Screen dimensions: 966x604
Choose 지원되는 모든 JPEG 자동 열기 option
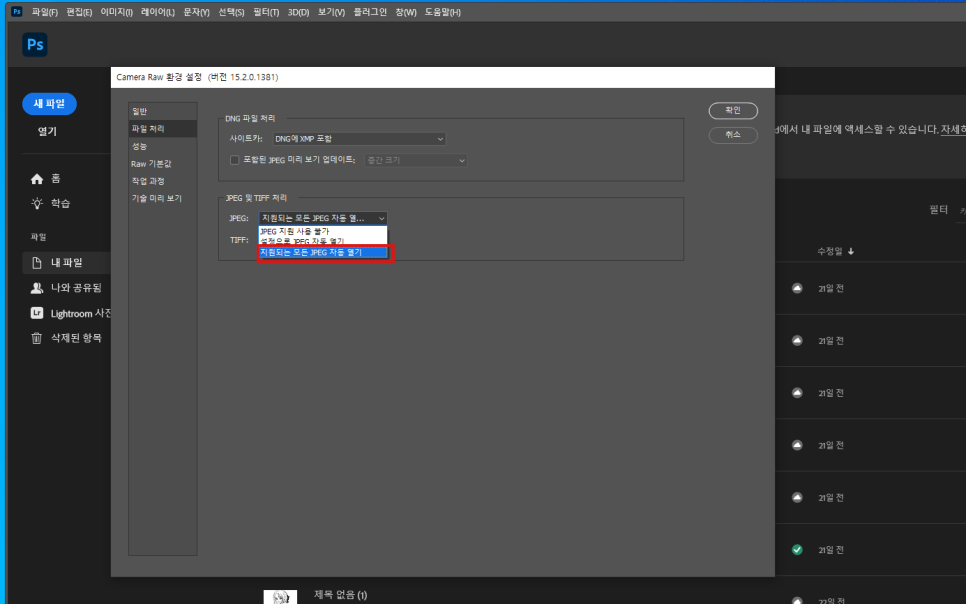point(323,252)
